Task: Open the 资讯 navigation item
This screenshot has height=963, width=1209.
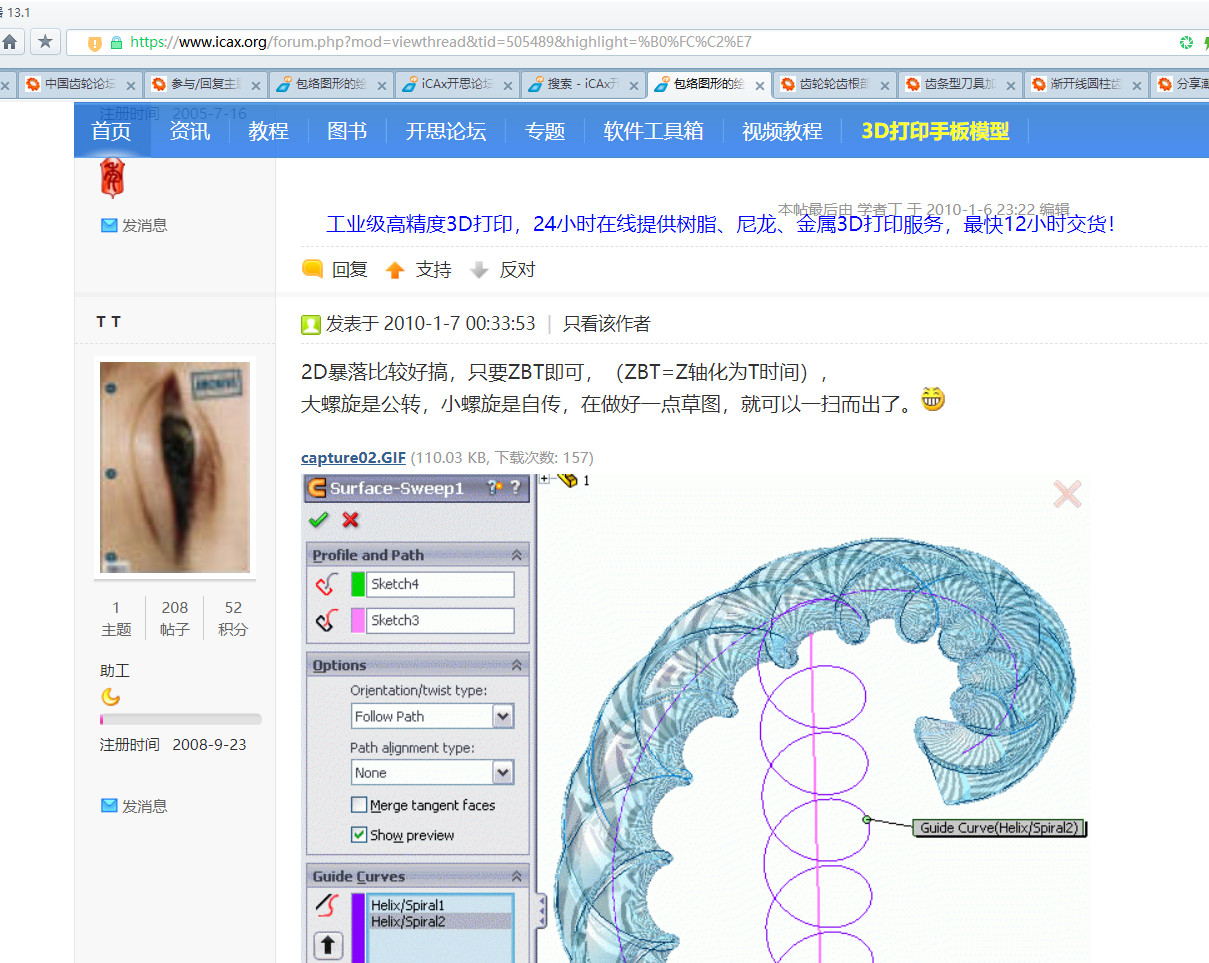Action: [190, 131]
